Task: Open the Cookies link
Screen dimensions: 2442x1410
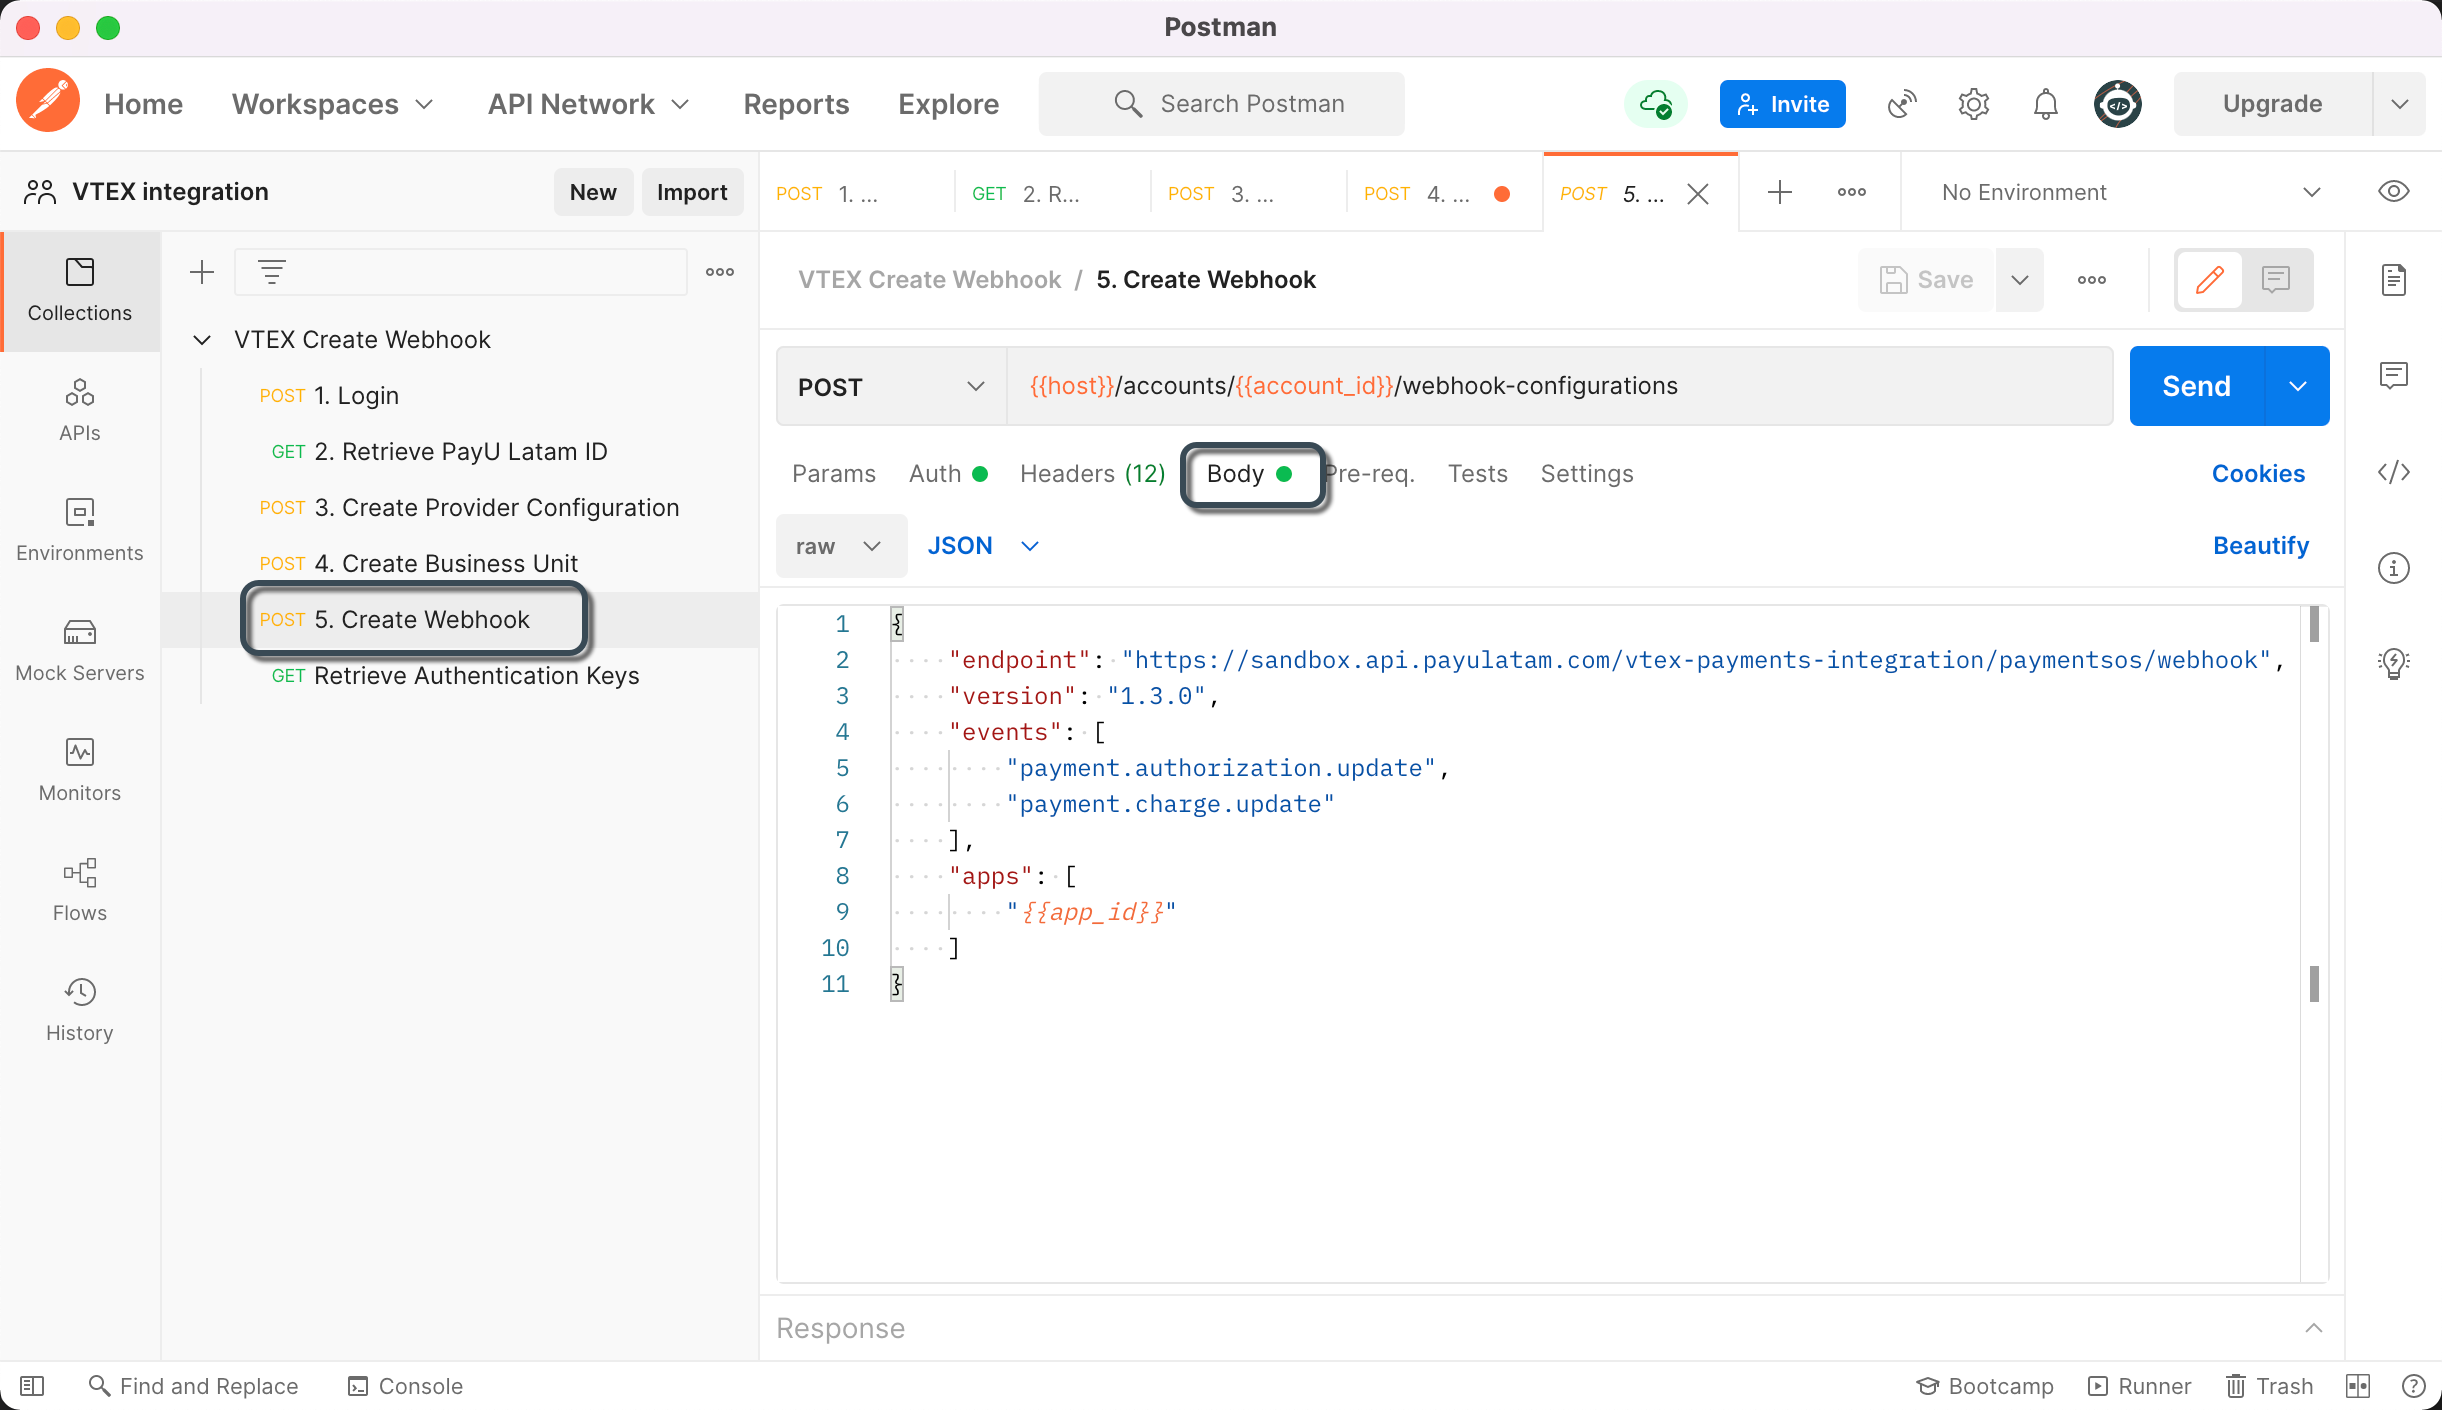Action: point(2258,474)
